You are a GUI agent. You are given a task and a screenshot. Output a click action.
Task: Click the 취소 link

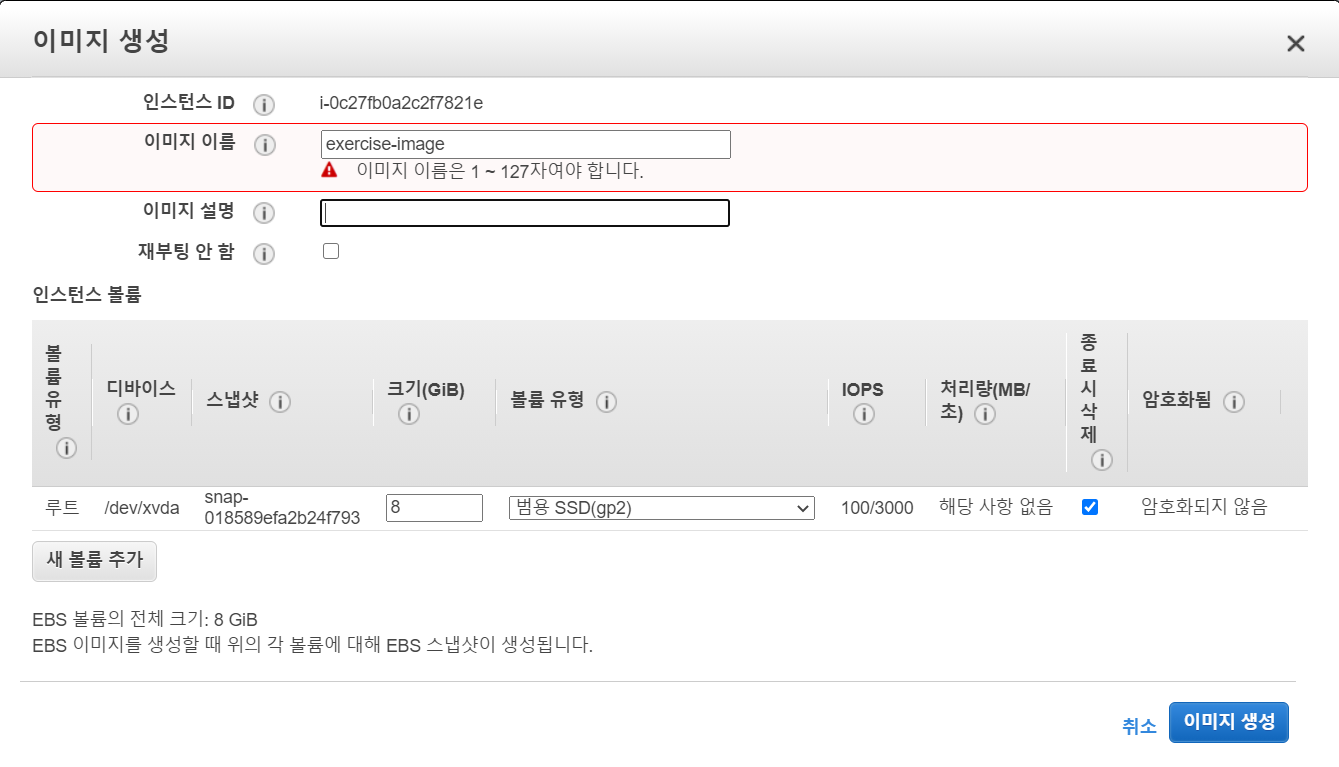1139,726
